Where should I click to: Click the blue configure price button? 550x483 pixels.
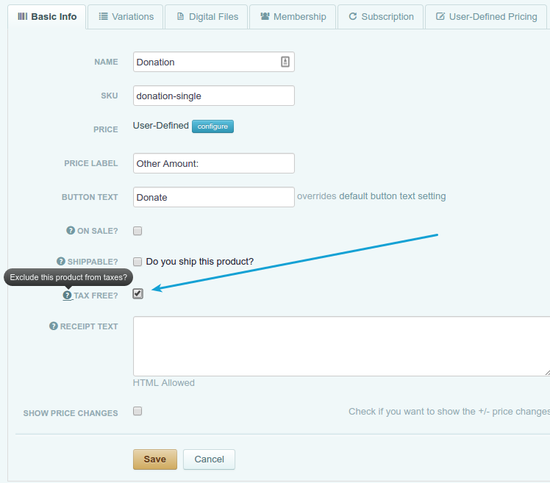213,126
